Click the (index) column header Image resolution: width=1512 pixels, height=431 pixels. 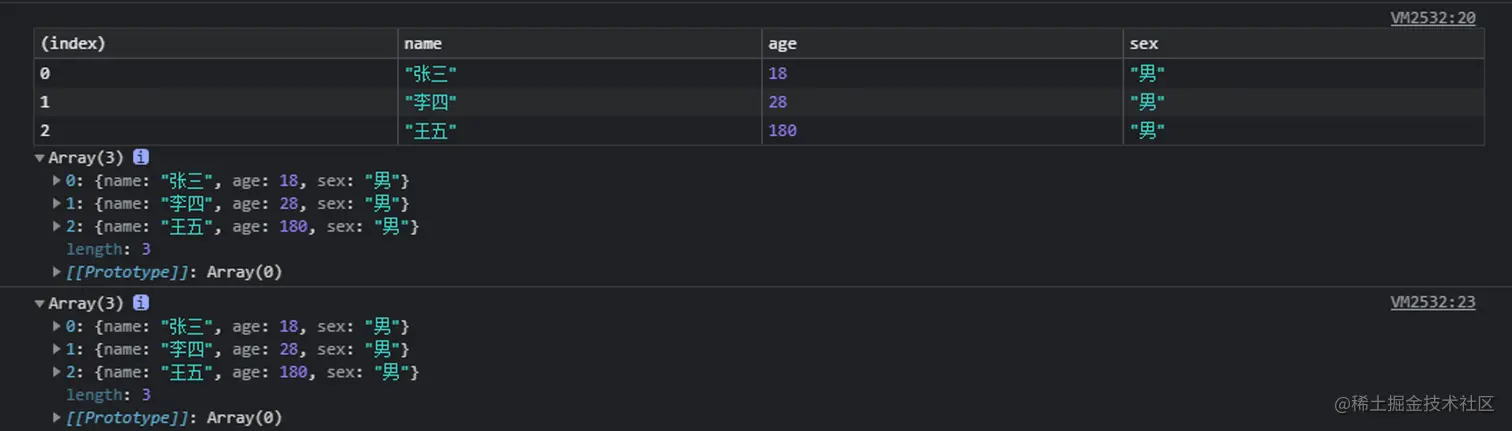[x=216, y=44]
